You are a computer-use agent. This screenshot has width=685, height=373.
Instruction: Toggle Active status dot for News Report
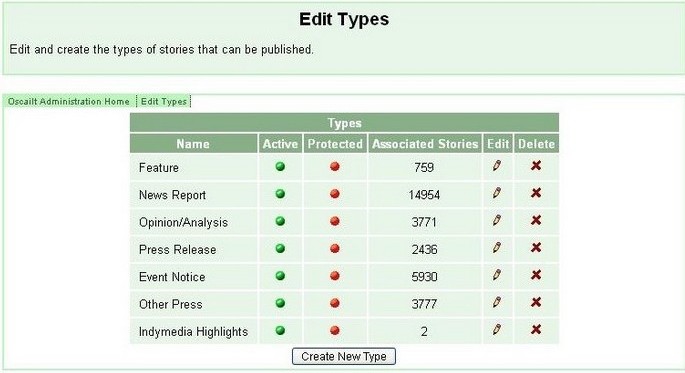tap(280, 194)
